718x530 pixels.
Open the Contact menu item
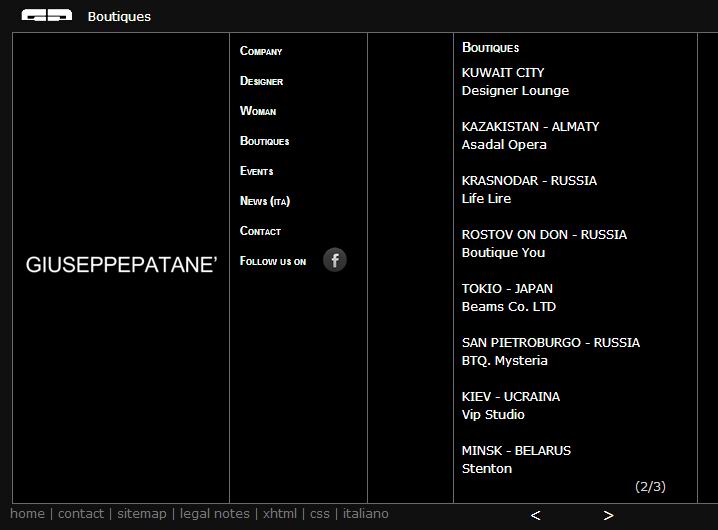point(260,231)
